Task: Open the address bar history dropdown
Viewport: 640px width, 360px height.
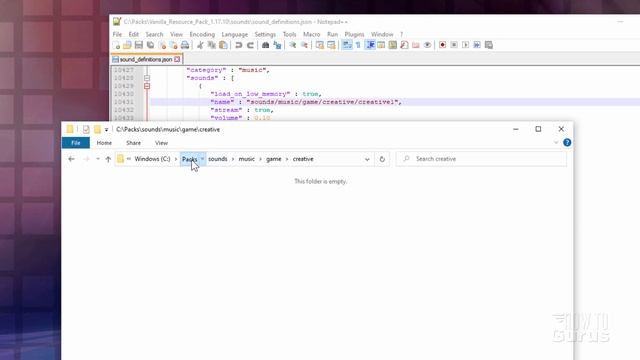Action: click(367, 159)
